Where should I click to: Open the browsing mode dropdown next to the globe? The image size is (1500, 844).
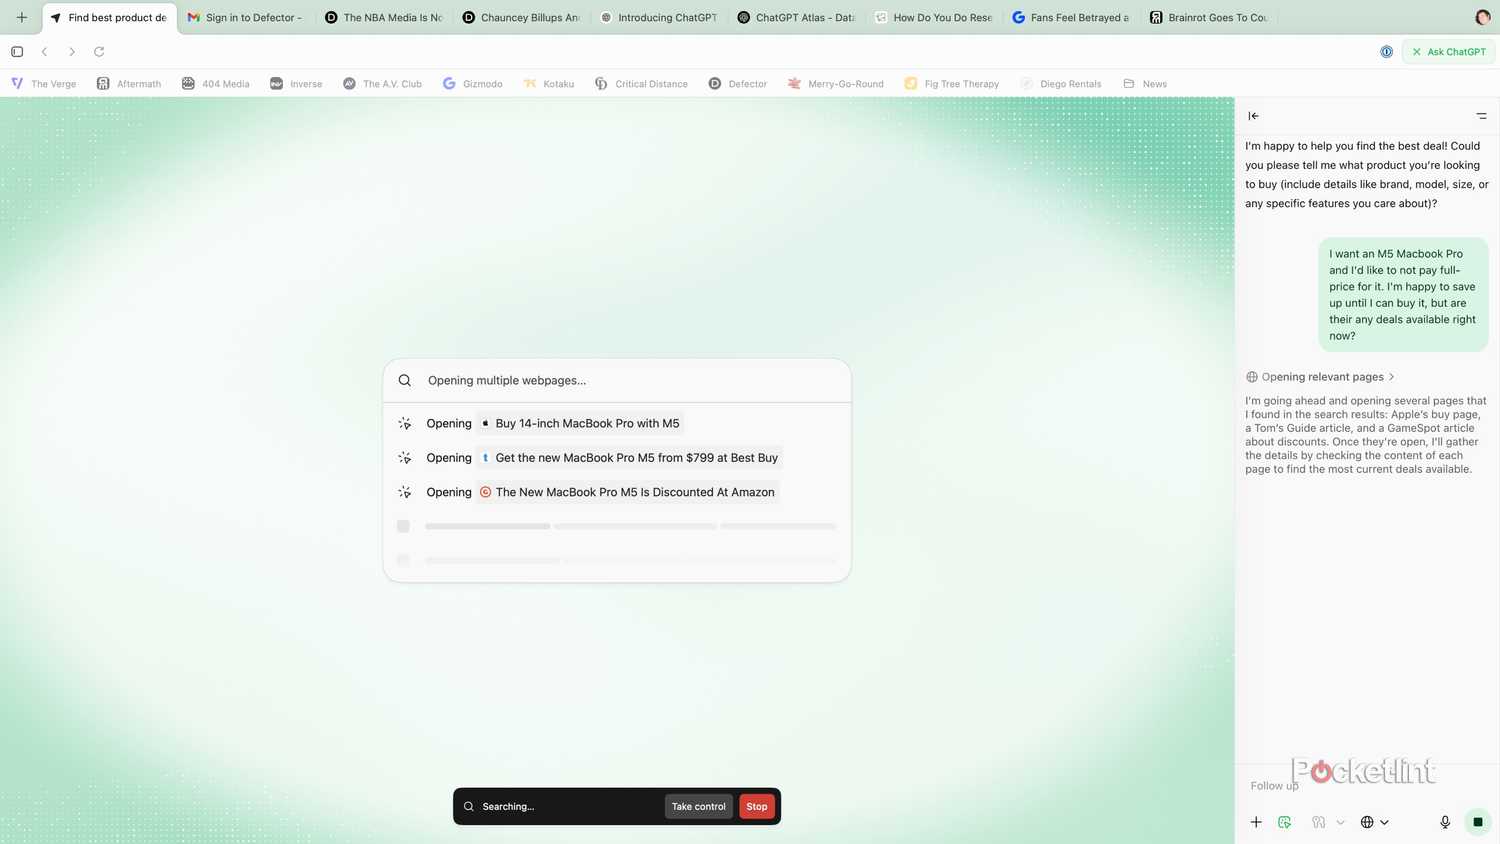tap(1386, 822)
